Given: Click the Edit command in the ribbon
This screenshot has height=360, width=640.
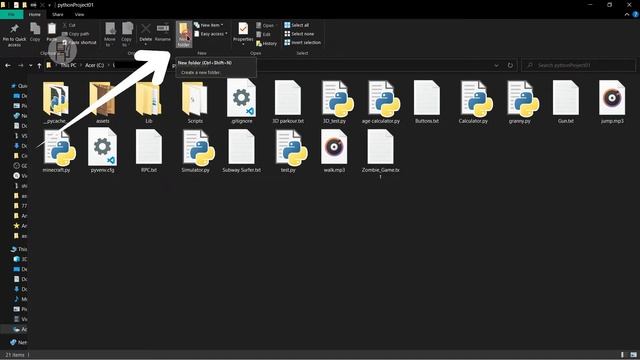Looking at the screenshot, I should (264, 34).
